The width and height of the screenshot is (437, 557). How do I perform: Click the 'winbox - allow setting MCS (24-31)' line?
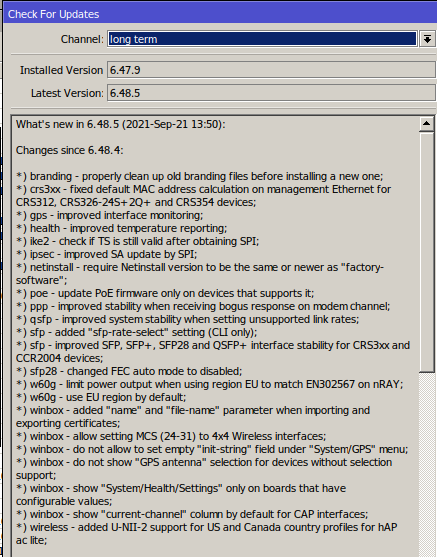(171, 436)
